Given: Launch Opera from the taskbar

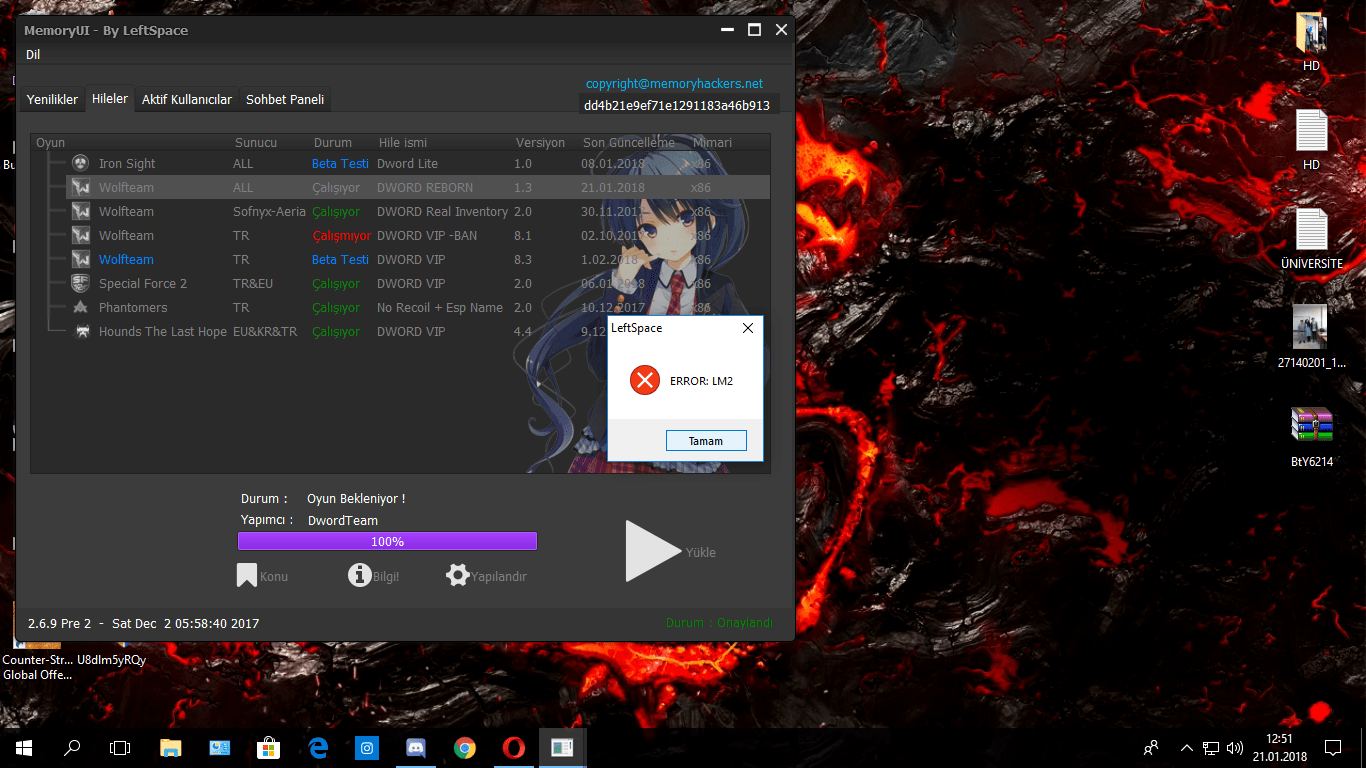Looking at the screenshot, I should tap(513, 747).
